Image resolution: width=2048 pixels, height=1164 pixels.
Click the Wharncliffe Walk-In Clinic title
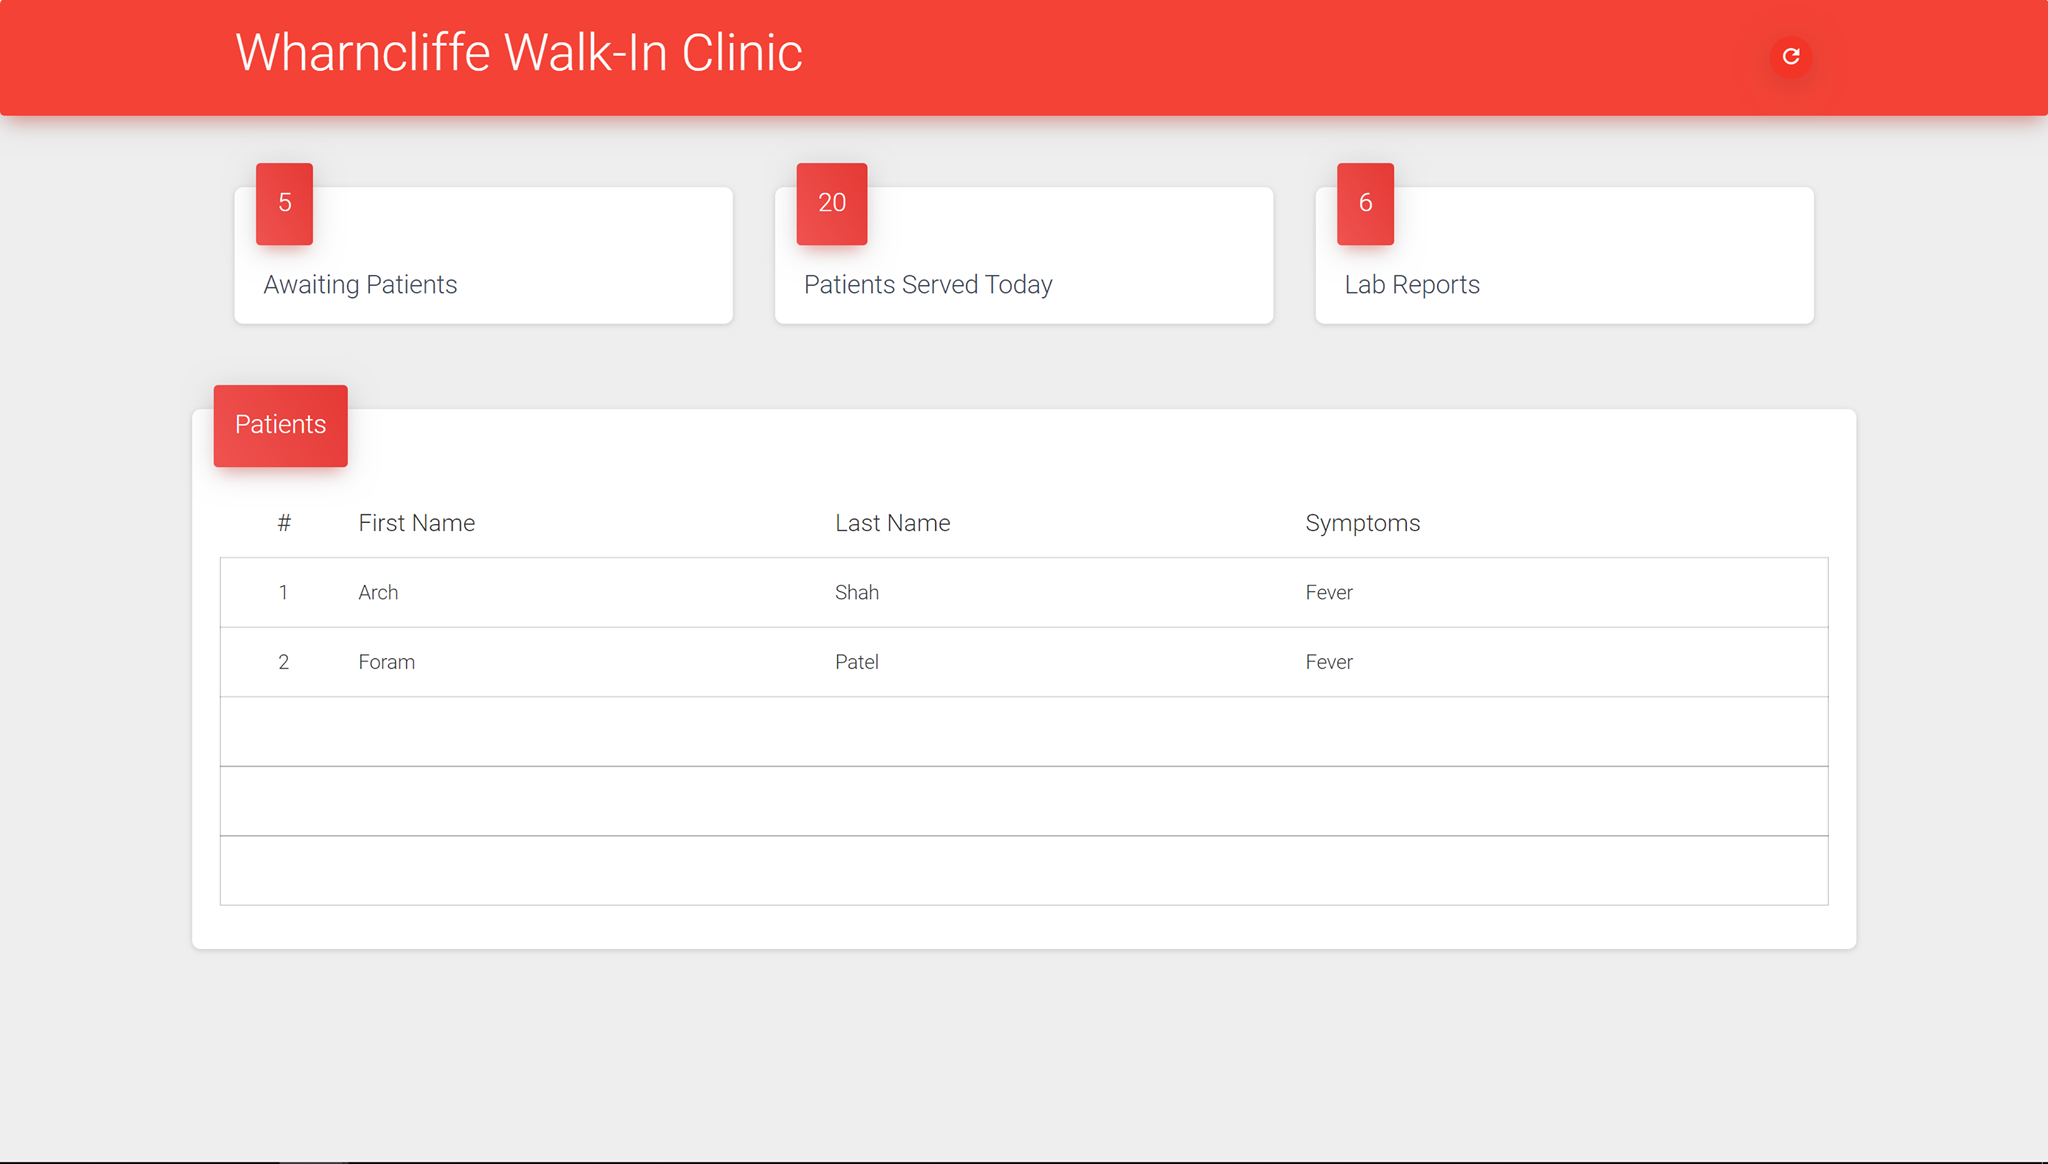pos(518,53)
